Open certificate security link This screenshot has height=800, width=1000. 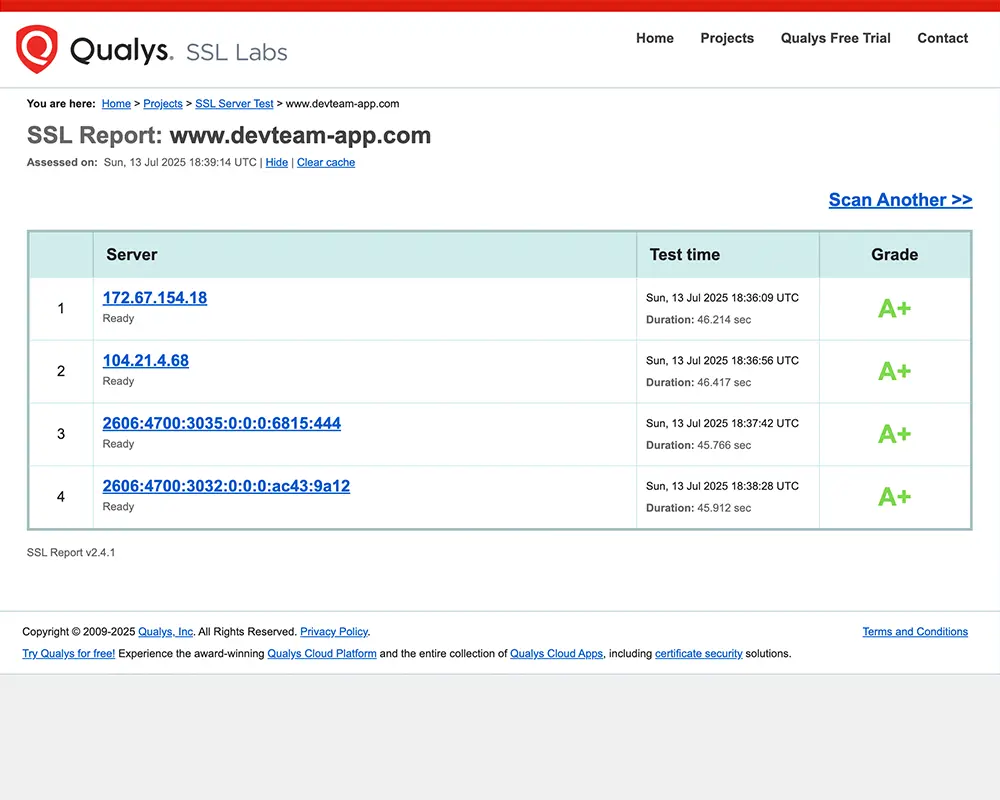click(698, 653)
